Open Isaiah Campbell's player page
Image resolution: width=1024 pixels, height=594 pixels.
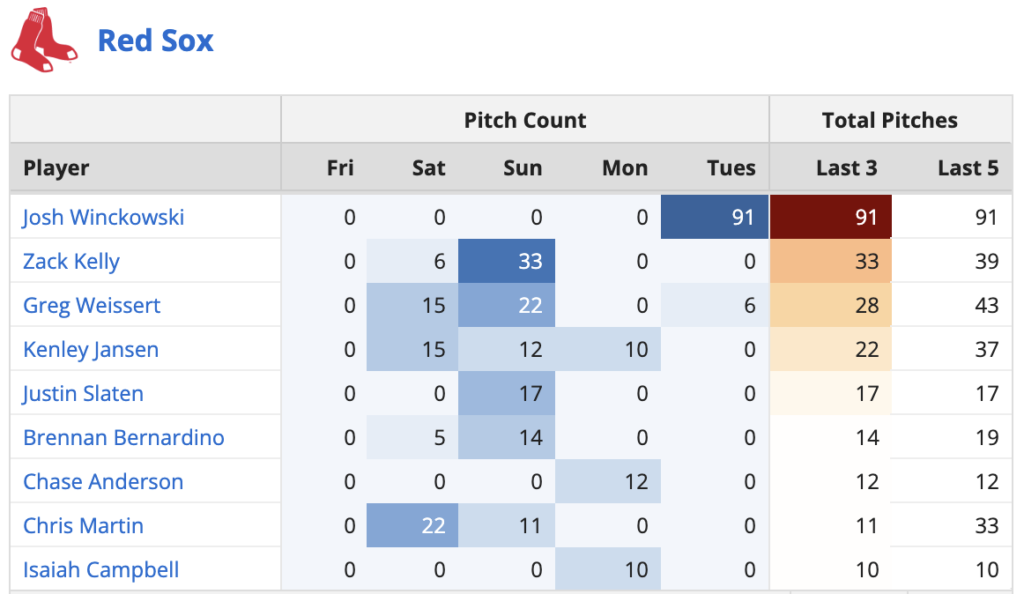pyautogui.click(x=101, y=569)
